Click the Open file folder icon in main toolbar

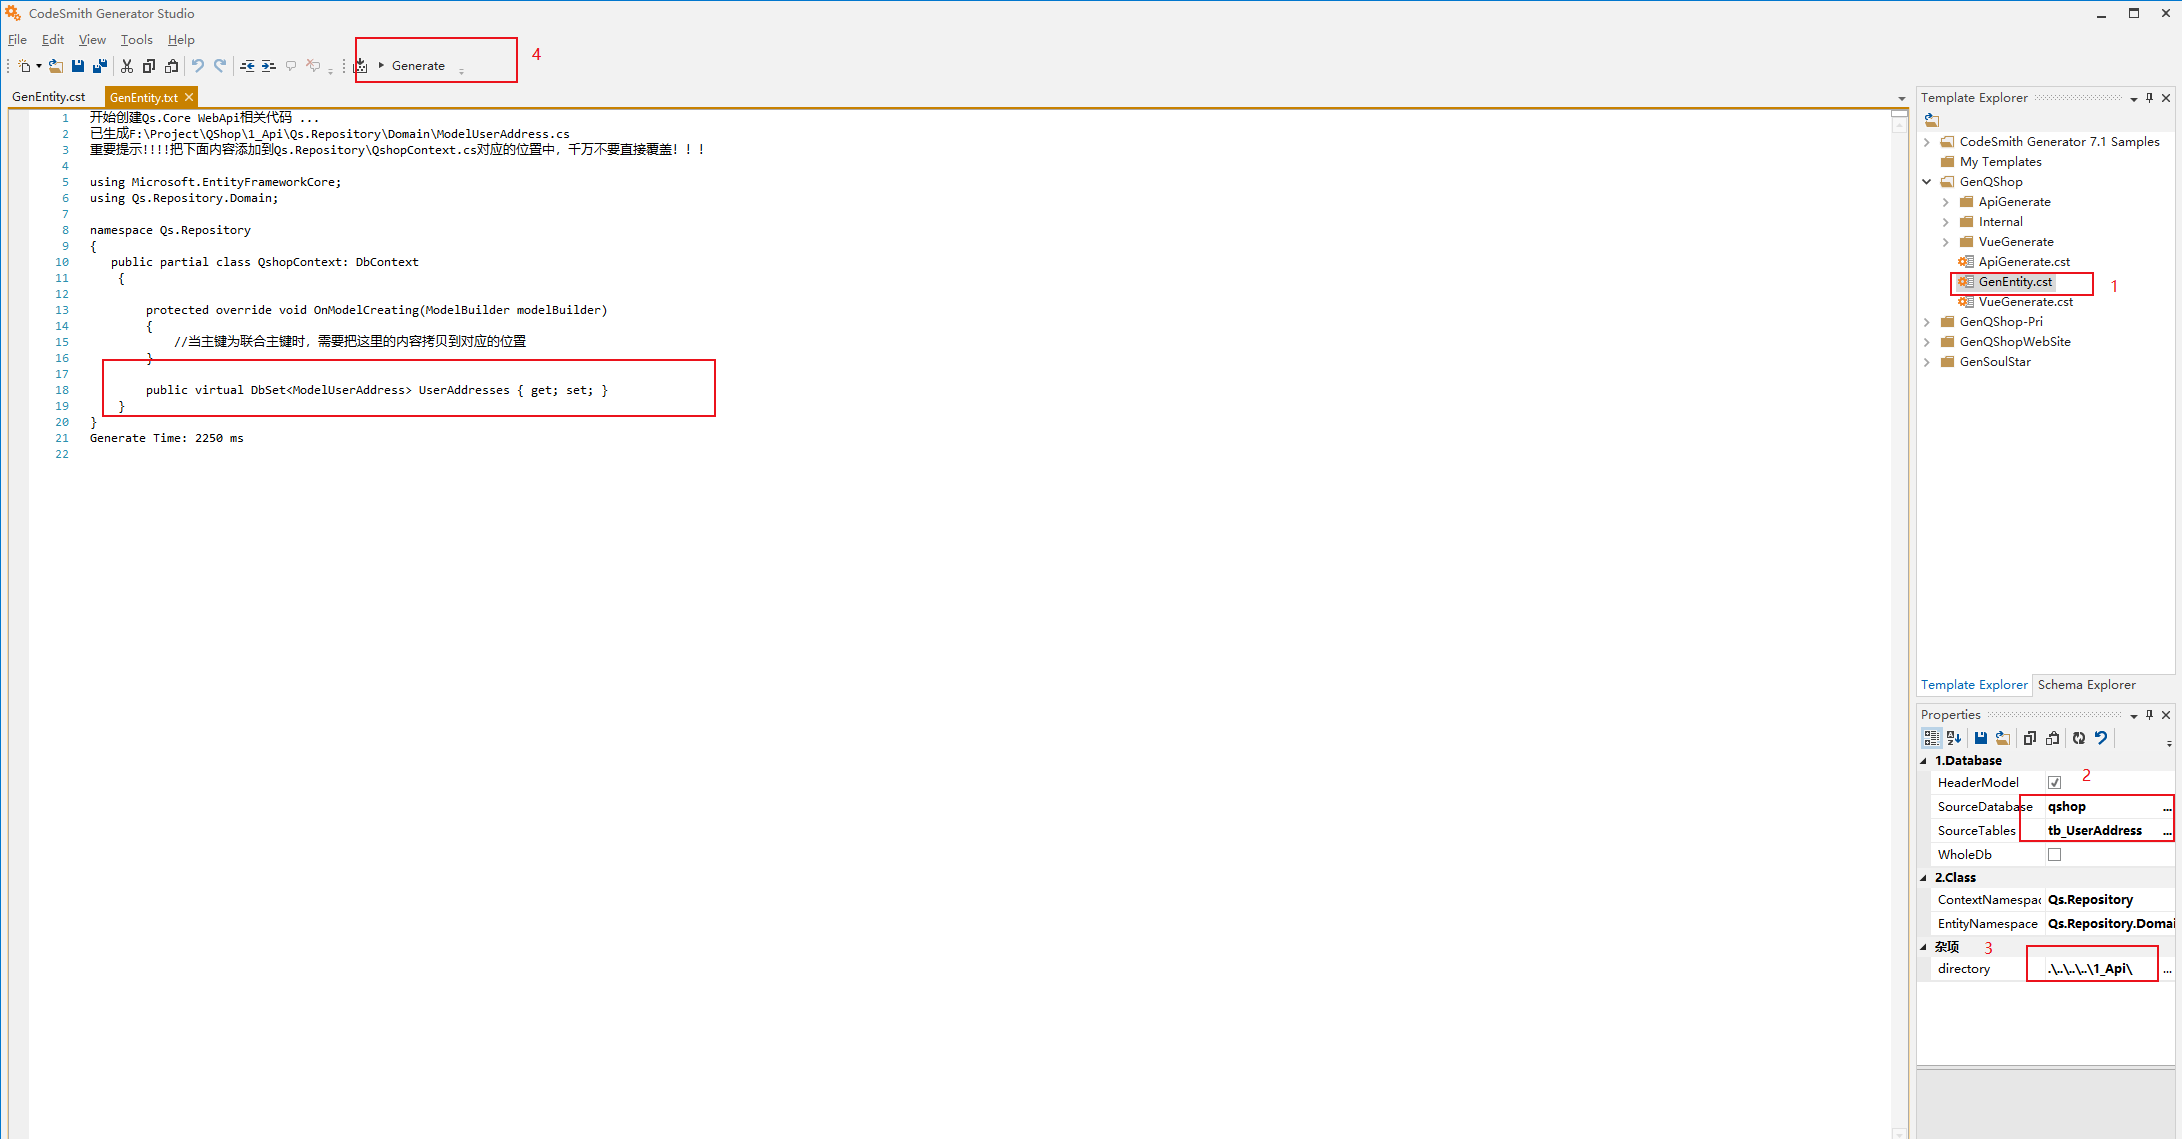[56, 66]
